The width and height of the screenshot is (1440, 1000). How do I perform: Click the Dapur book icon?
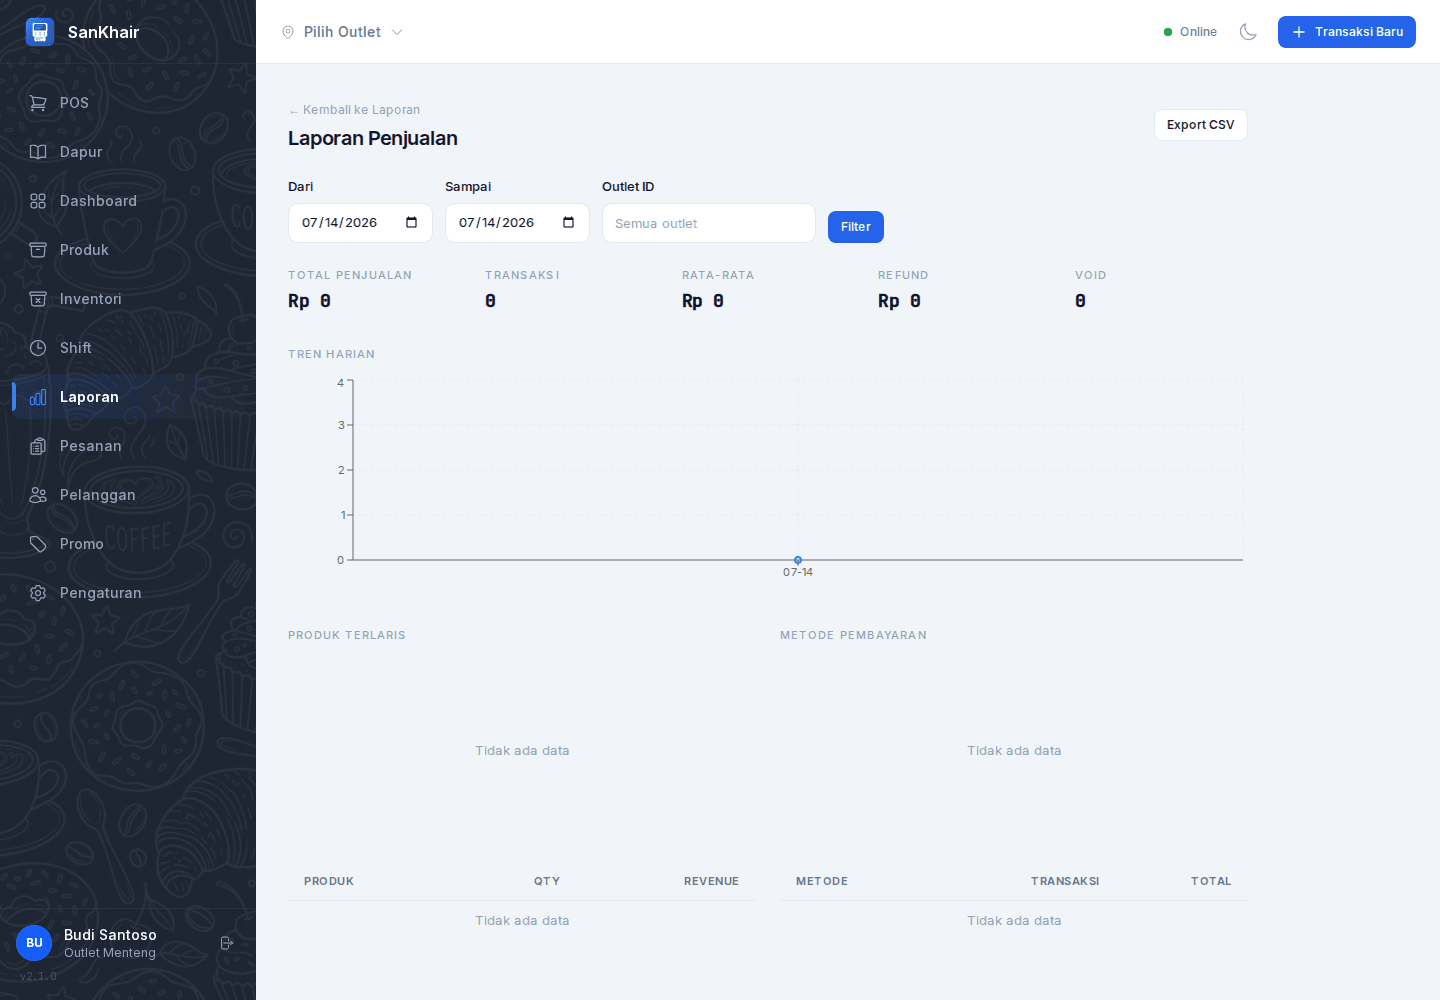[x=38, y=152]
